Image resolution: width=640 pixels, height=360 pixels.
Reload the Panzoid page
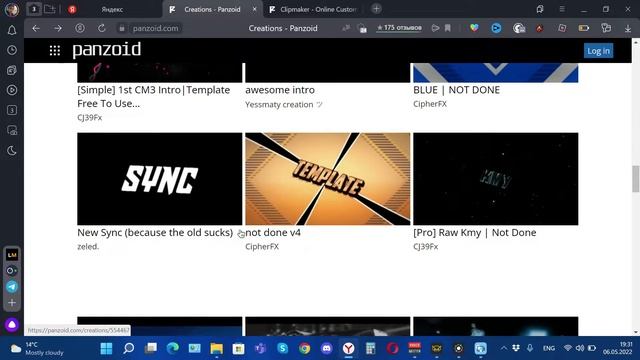(102, 28)
